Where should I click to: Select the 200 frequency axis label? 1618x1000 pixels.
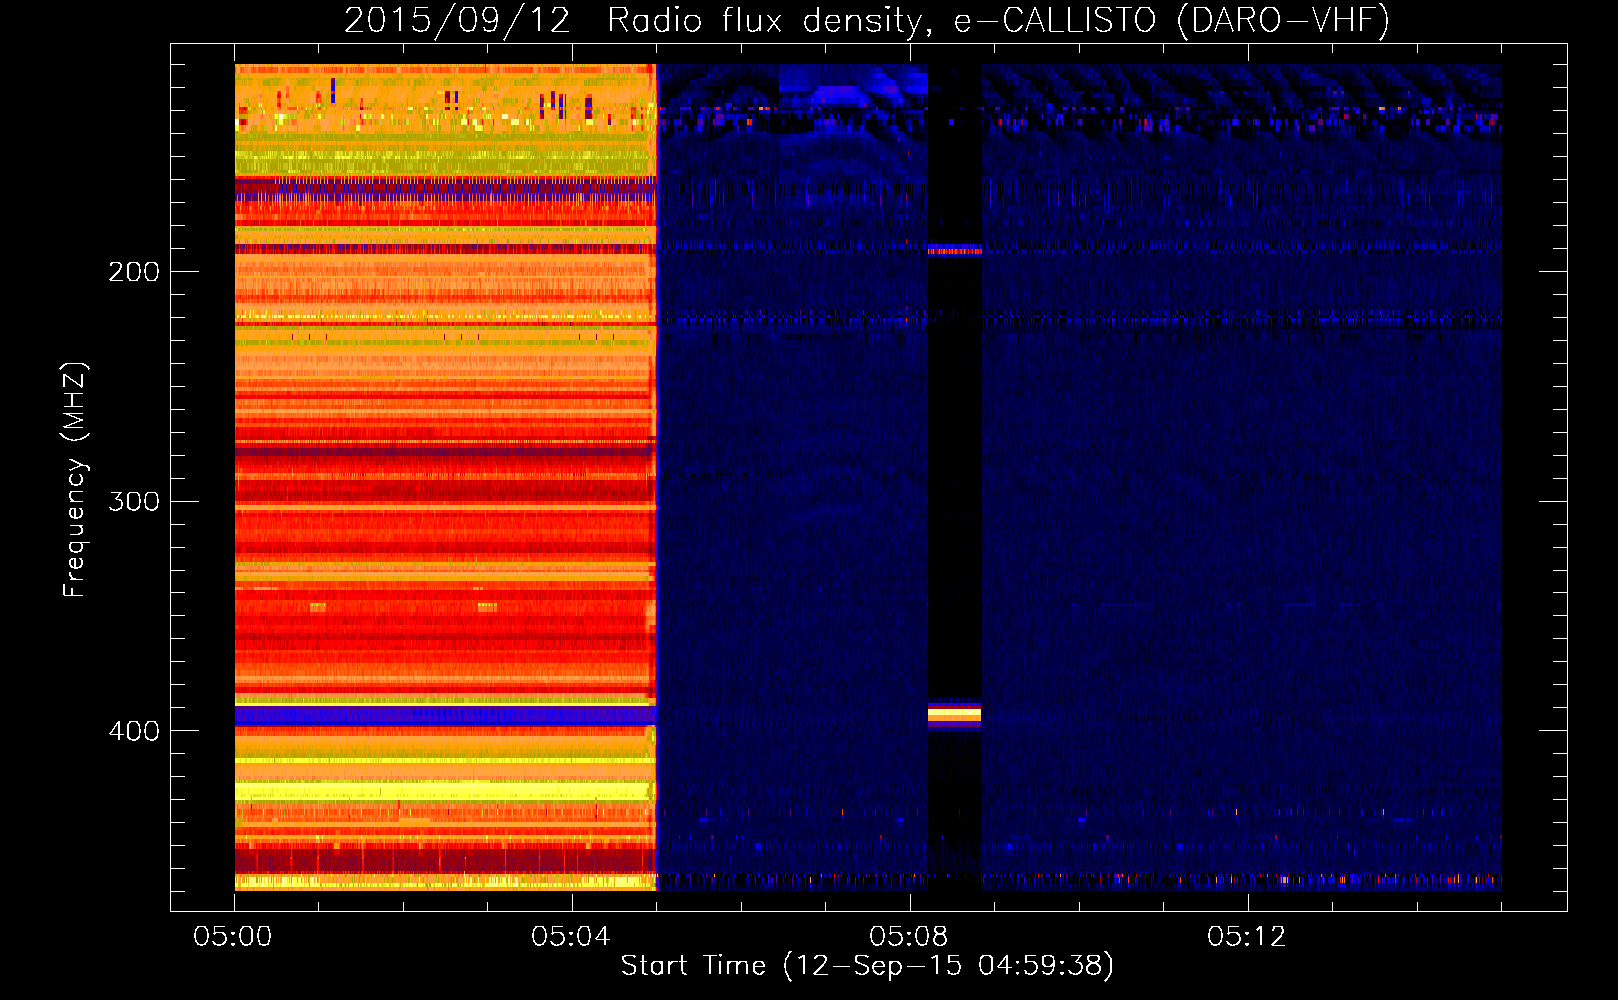tap(134, 272)
